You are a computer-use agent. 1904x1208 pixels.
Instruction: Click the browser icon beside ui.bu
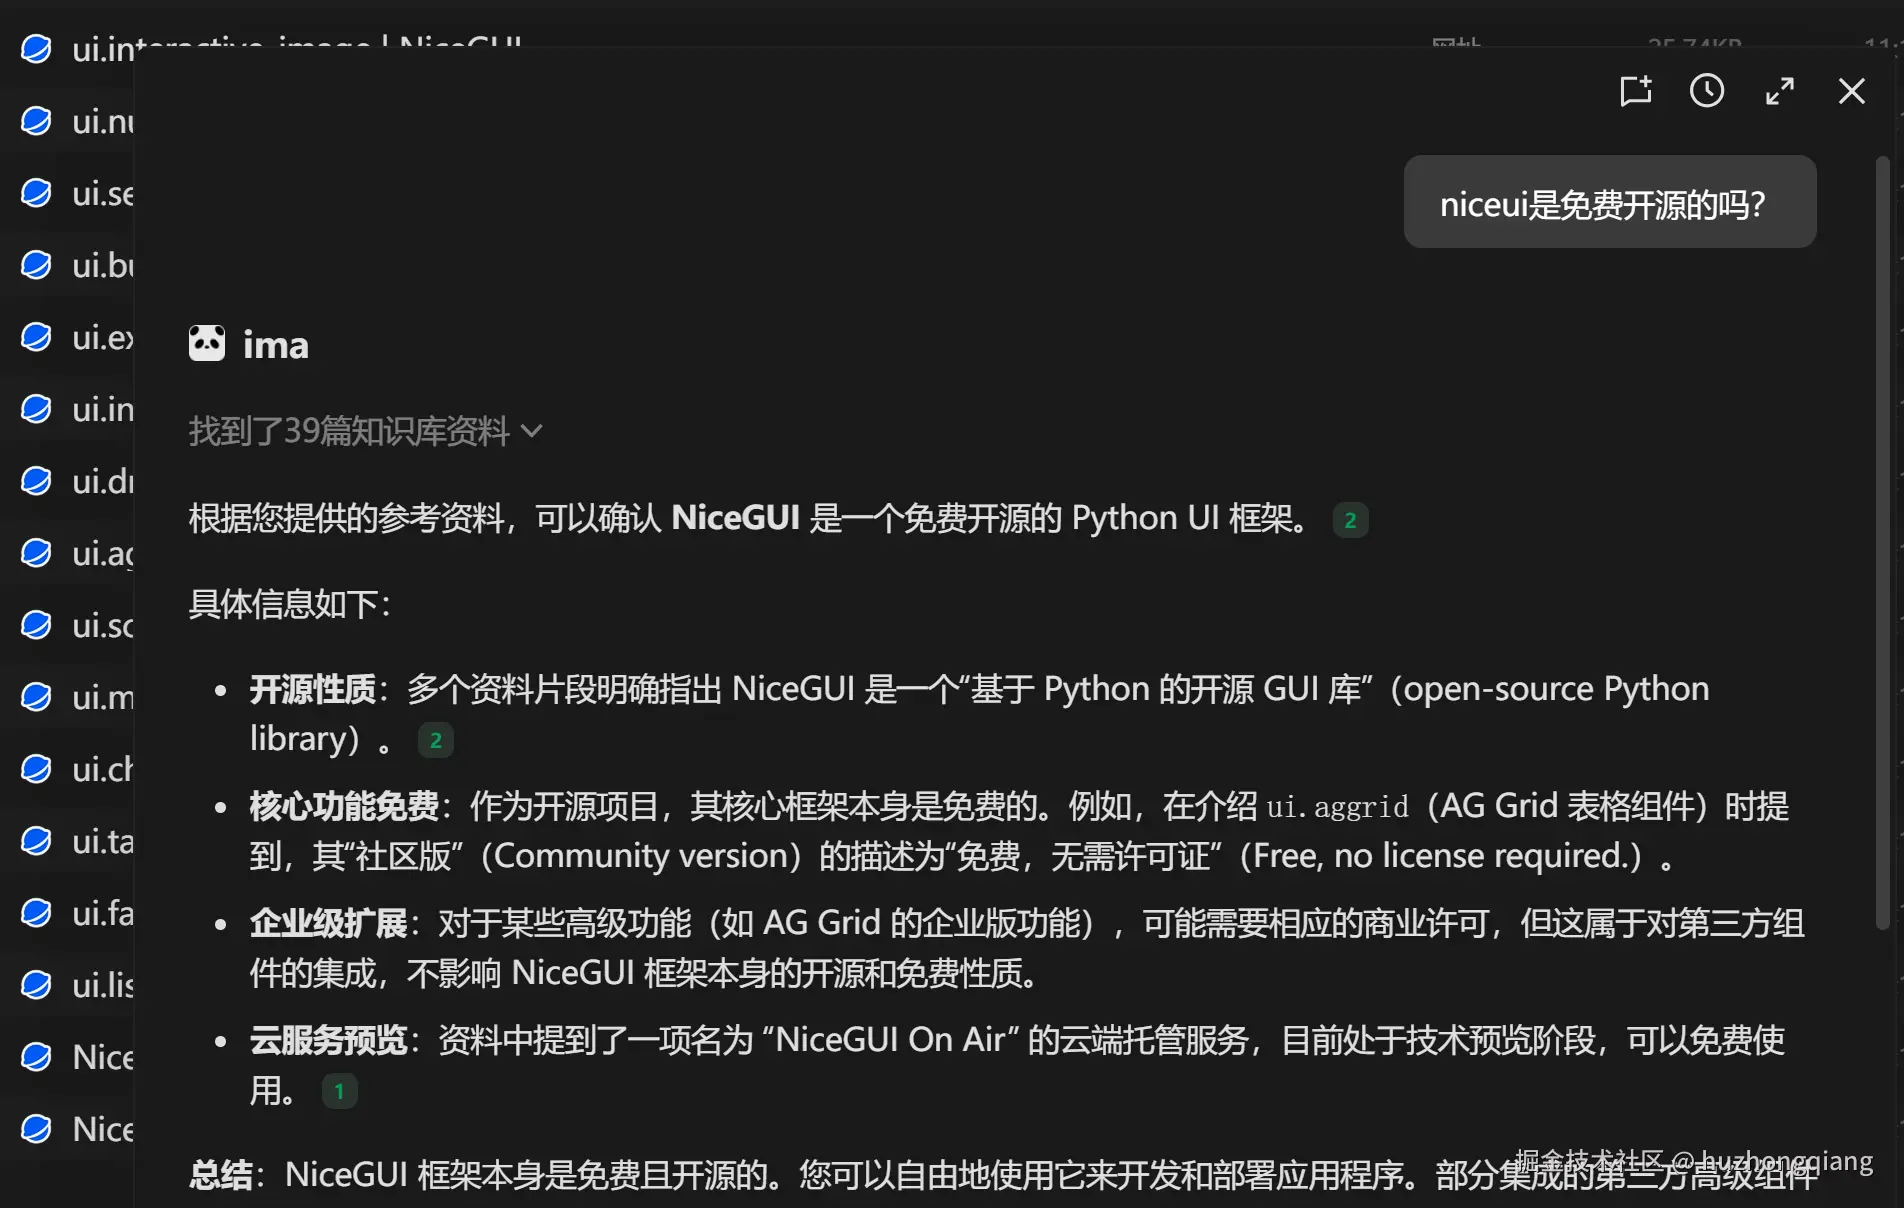click(x=36, y=265)
